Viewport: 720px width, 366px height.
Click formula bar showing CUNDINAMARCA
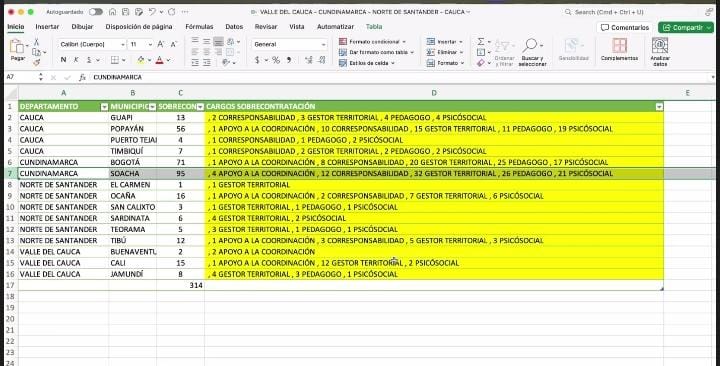(x=399, y=77)
